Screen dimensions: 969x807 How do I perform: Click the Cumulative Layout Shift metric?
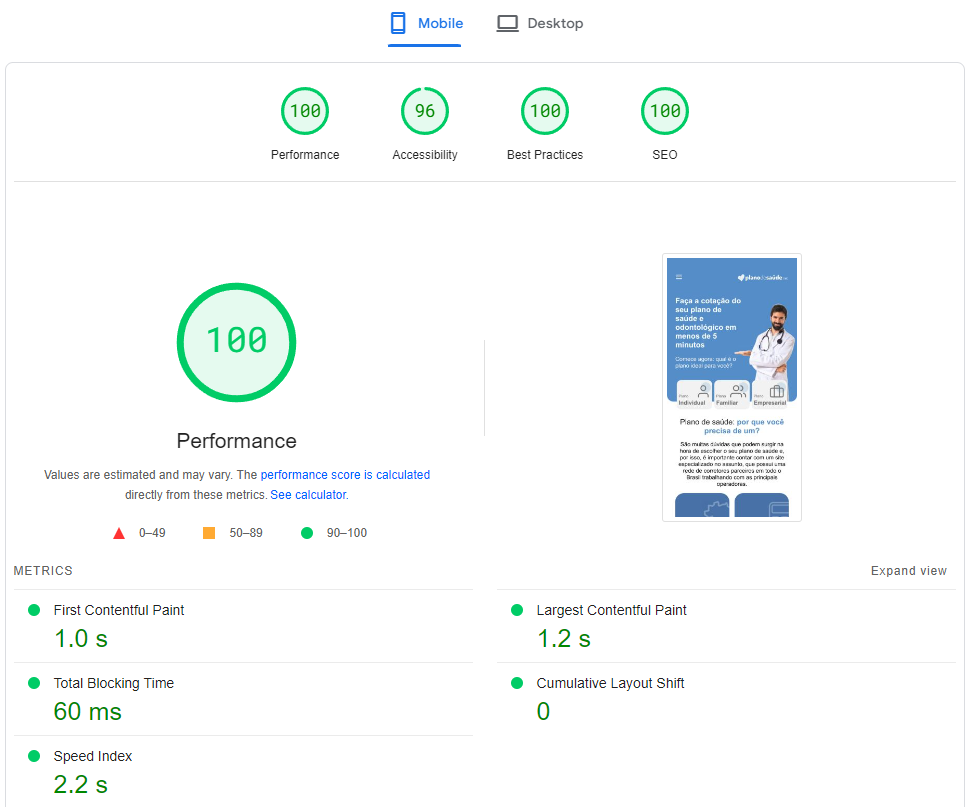tap(610, 683)
